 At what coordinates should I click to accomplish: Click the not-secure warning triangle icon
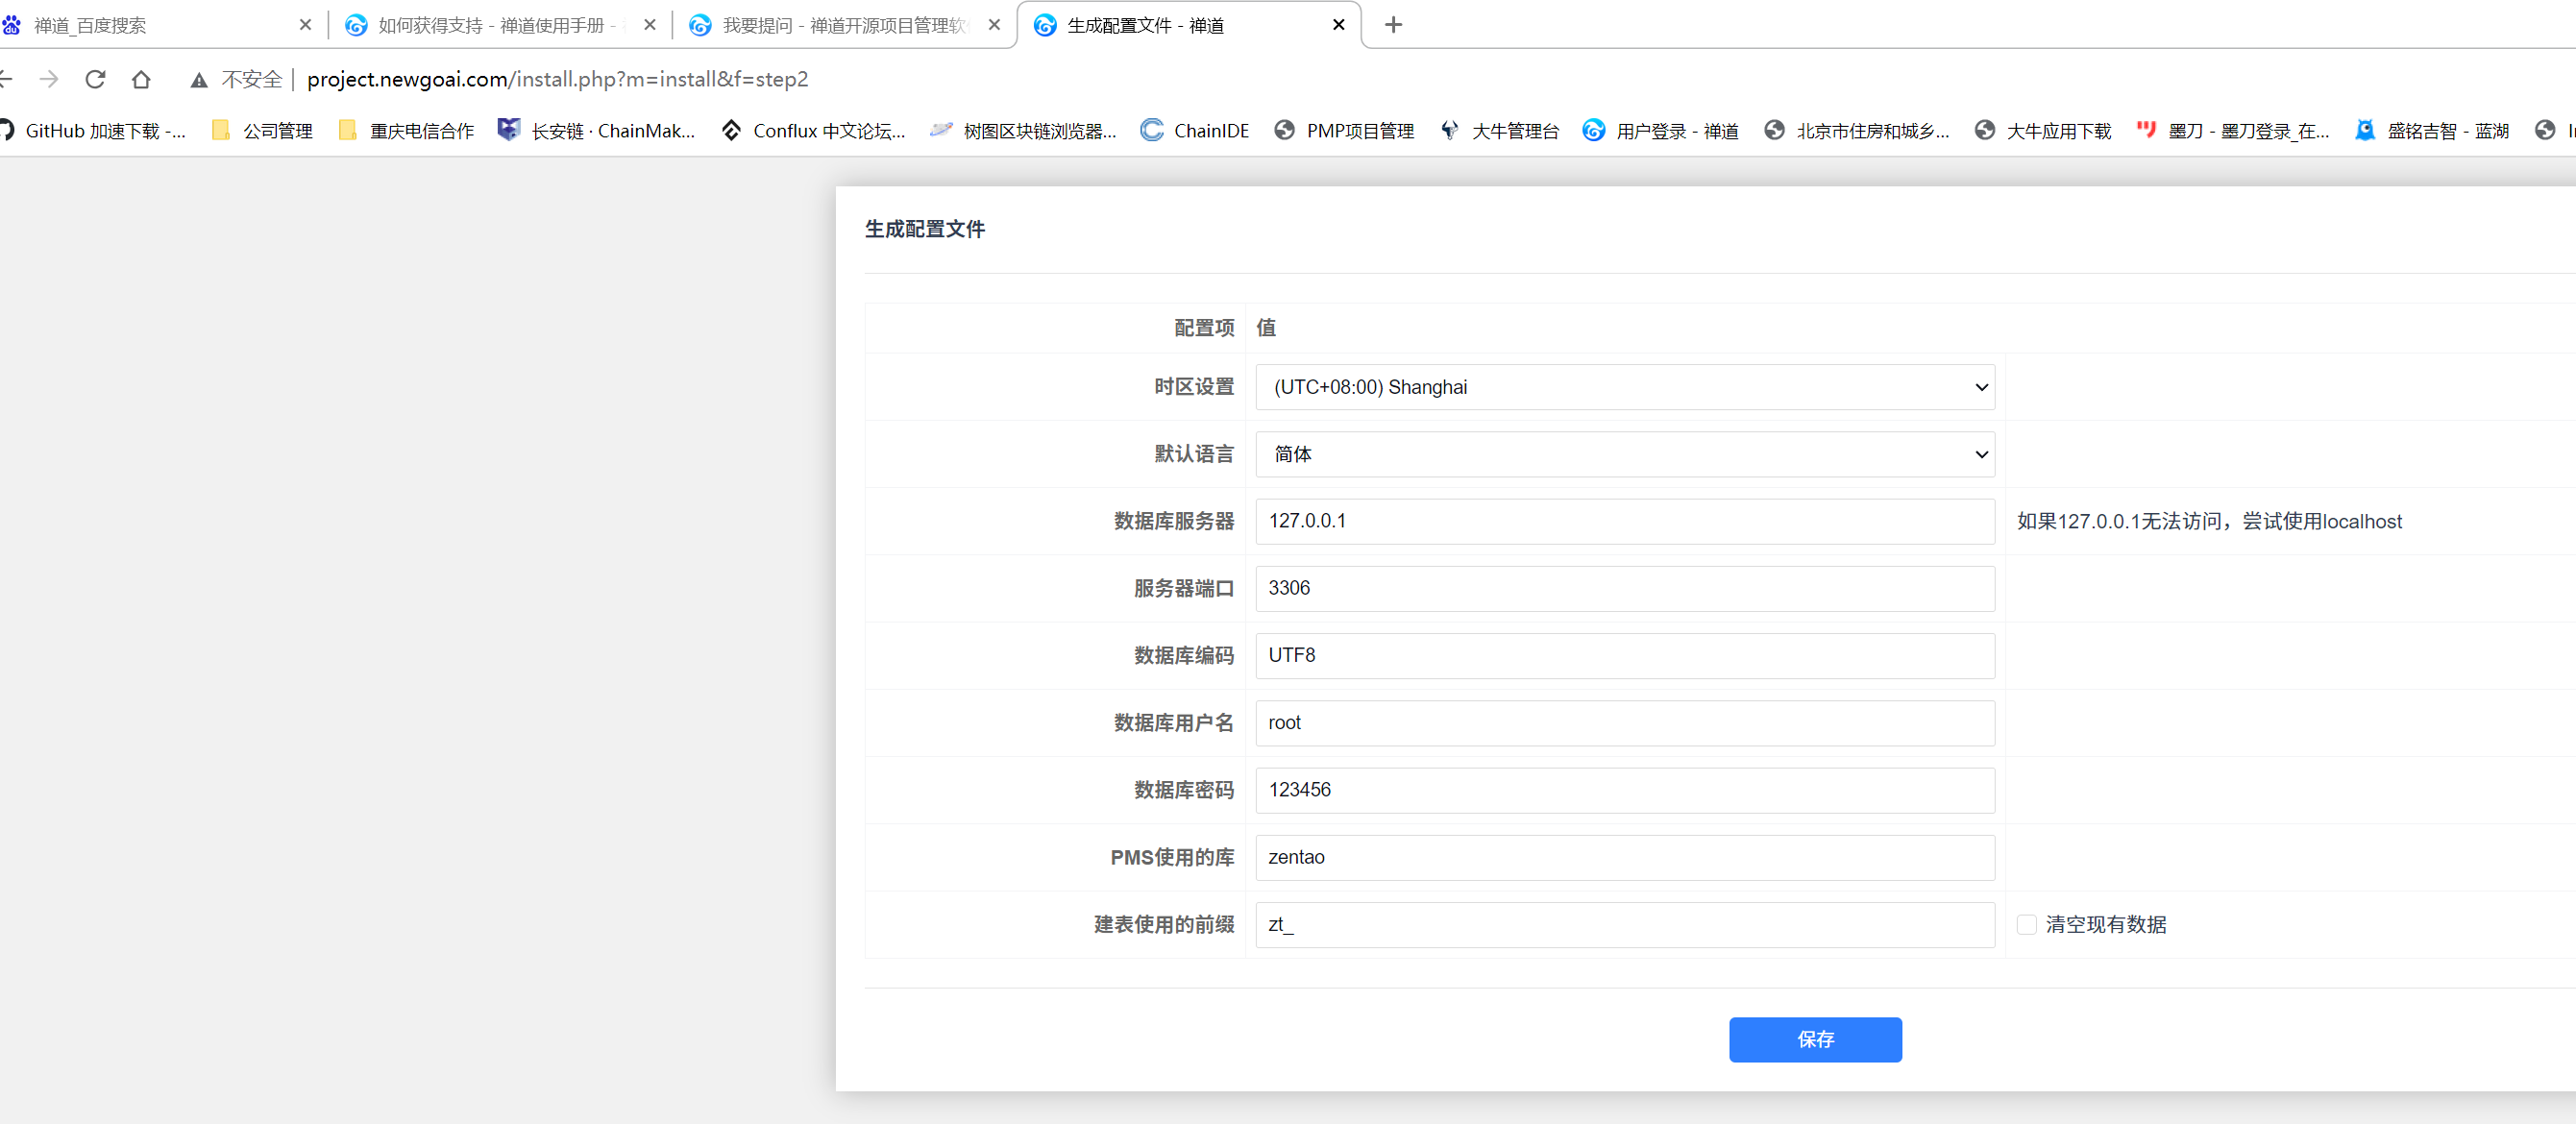199,80
